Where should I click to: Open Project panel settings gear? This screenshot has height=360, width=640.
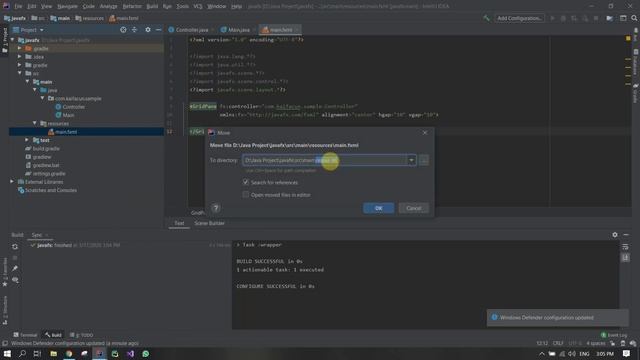pyautogui.click(x=148, y=30)
